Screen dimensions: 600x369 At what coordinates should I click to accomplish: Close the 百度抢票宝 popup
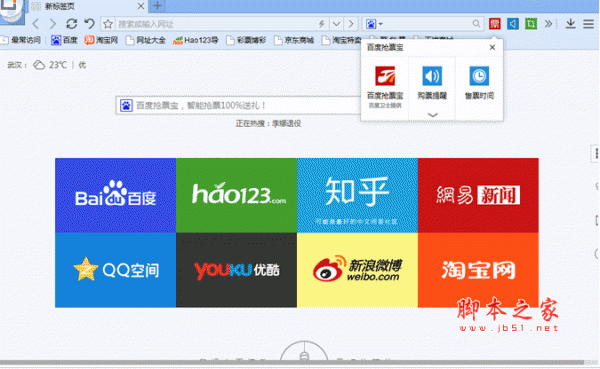(x=492, y=47)
